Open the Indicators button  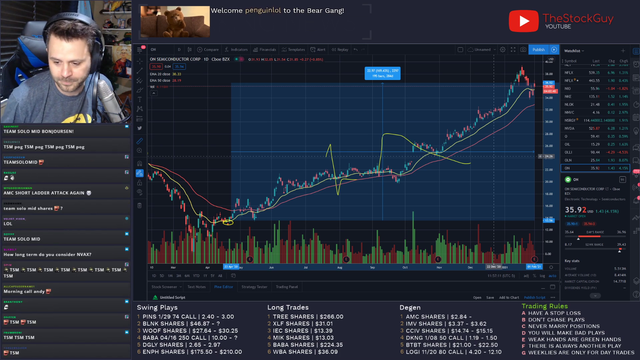[236, 50]
